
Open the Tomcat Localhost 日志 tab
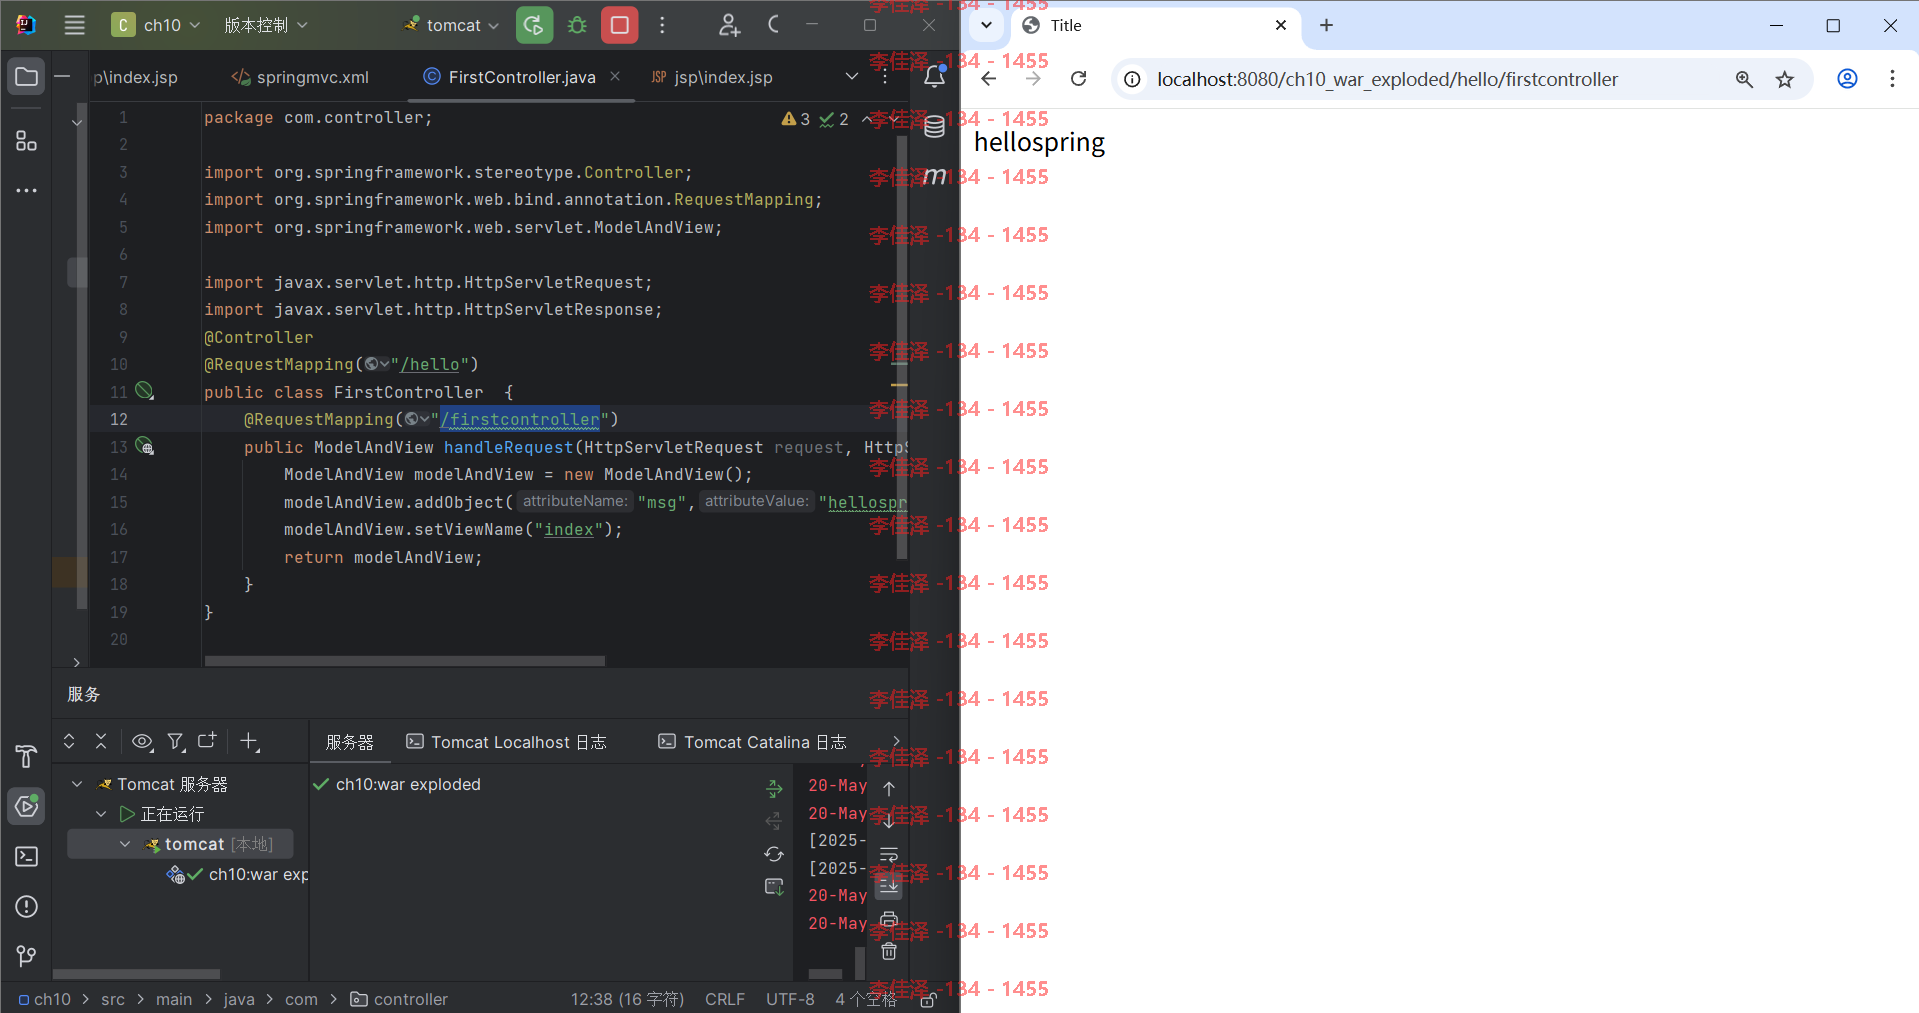(506, 742)
